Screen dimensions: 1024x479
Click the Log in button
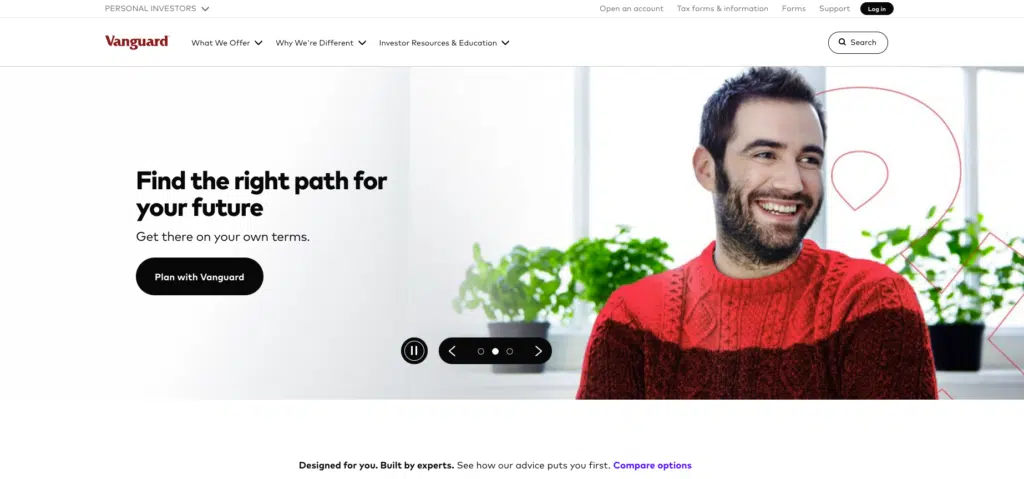coord(876,8)
